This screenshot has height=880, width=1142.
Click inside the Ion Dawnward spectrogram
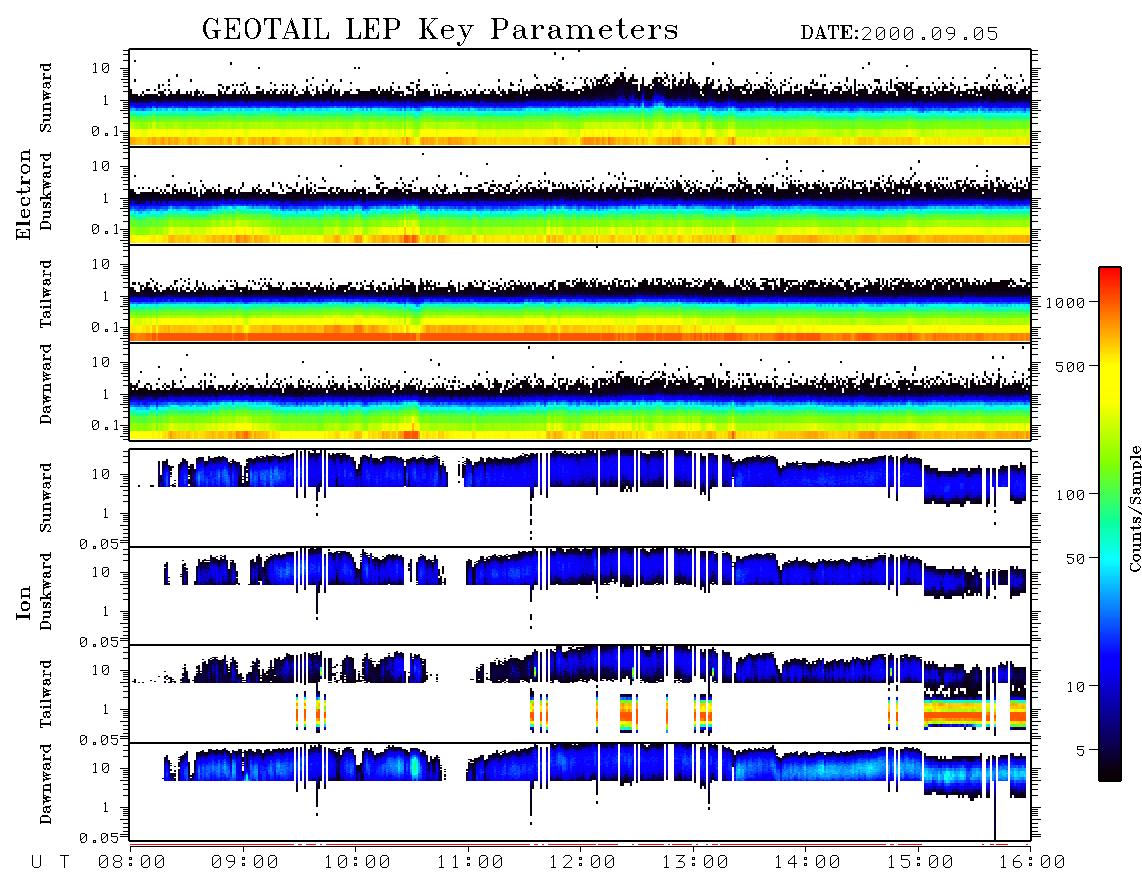(580, 791)
